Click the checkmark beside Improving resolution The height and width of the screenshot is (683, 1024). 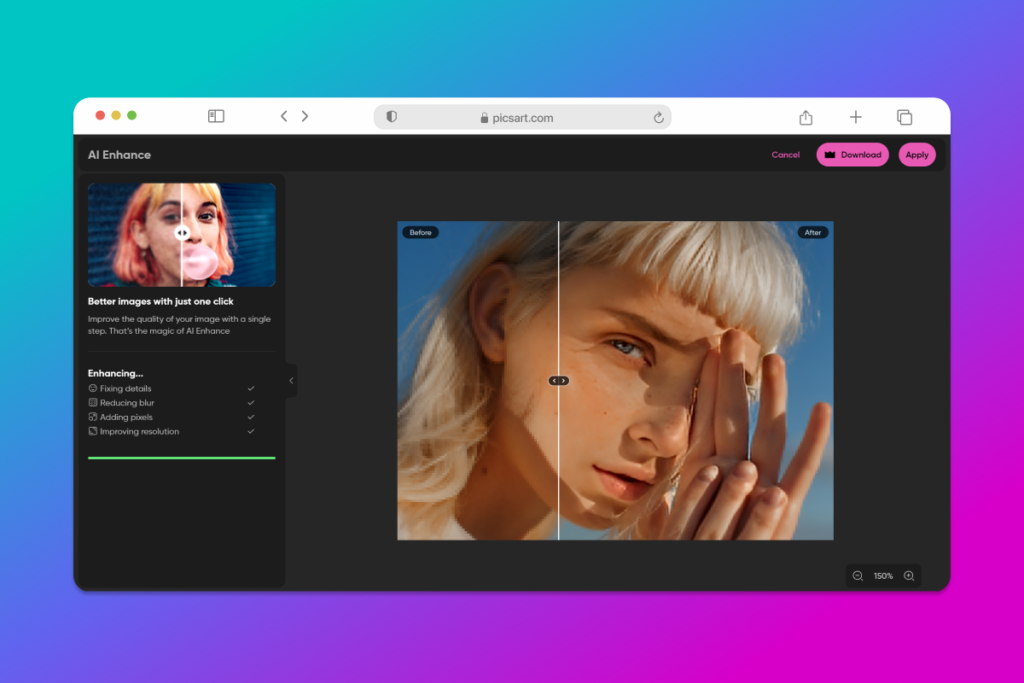coord(250,431)
